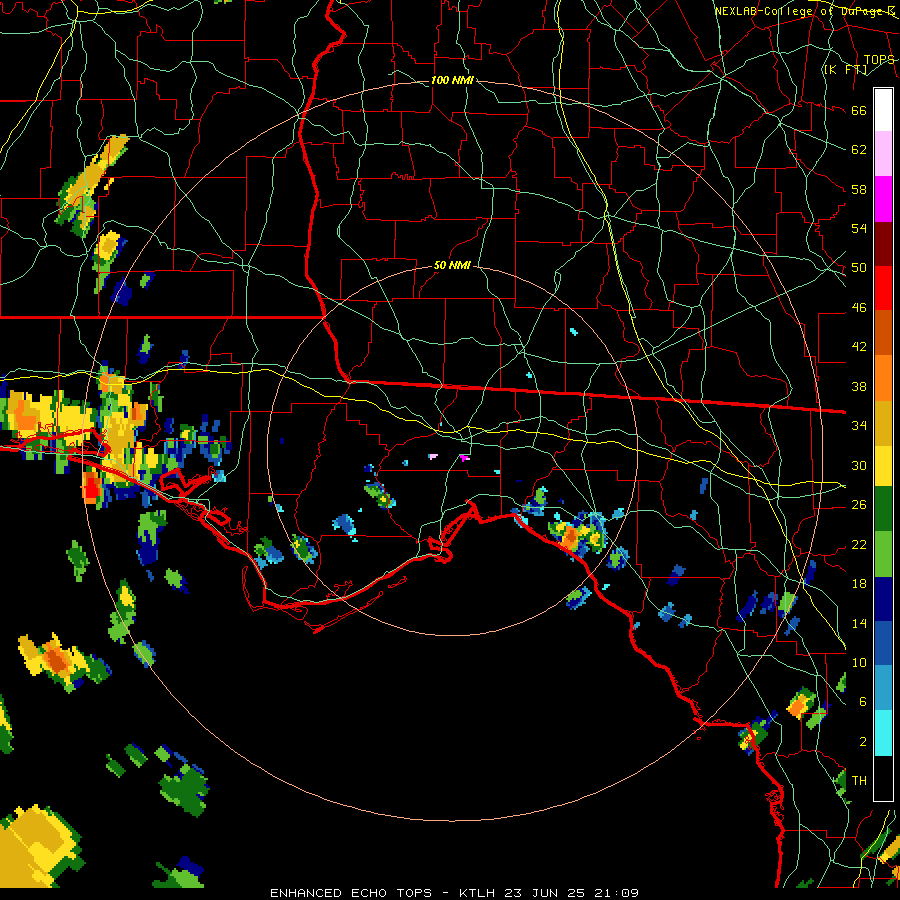Pick the light sky blue legend band
This screenshot has width=900, height=900.
[x=883, y=688]
